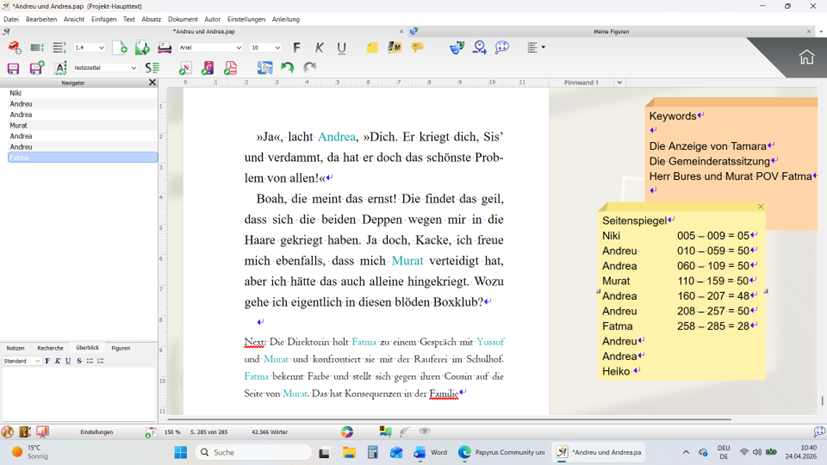
Task: Click the home icon in top-right corner
Action: click(x=806, y=57)
